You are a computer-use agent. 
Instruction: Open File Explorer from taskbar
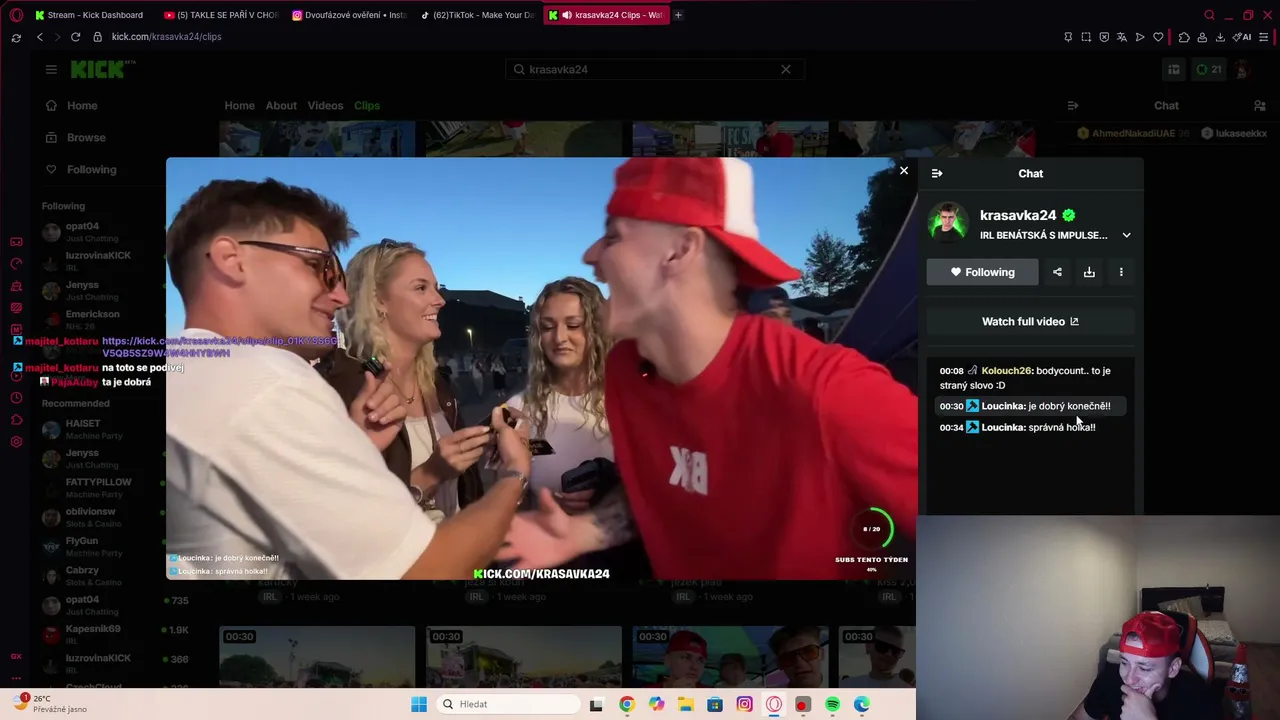click(x=685, y=704)
